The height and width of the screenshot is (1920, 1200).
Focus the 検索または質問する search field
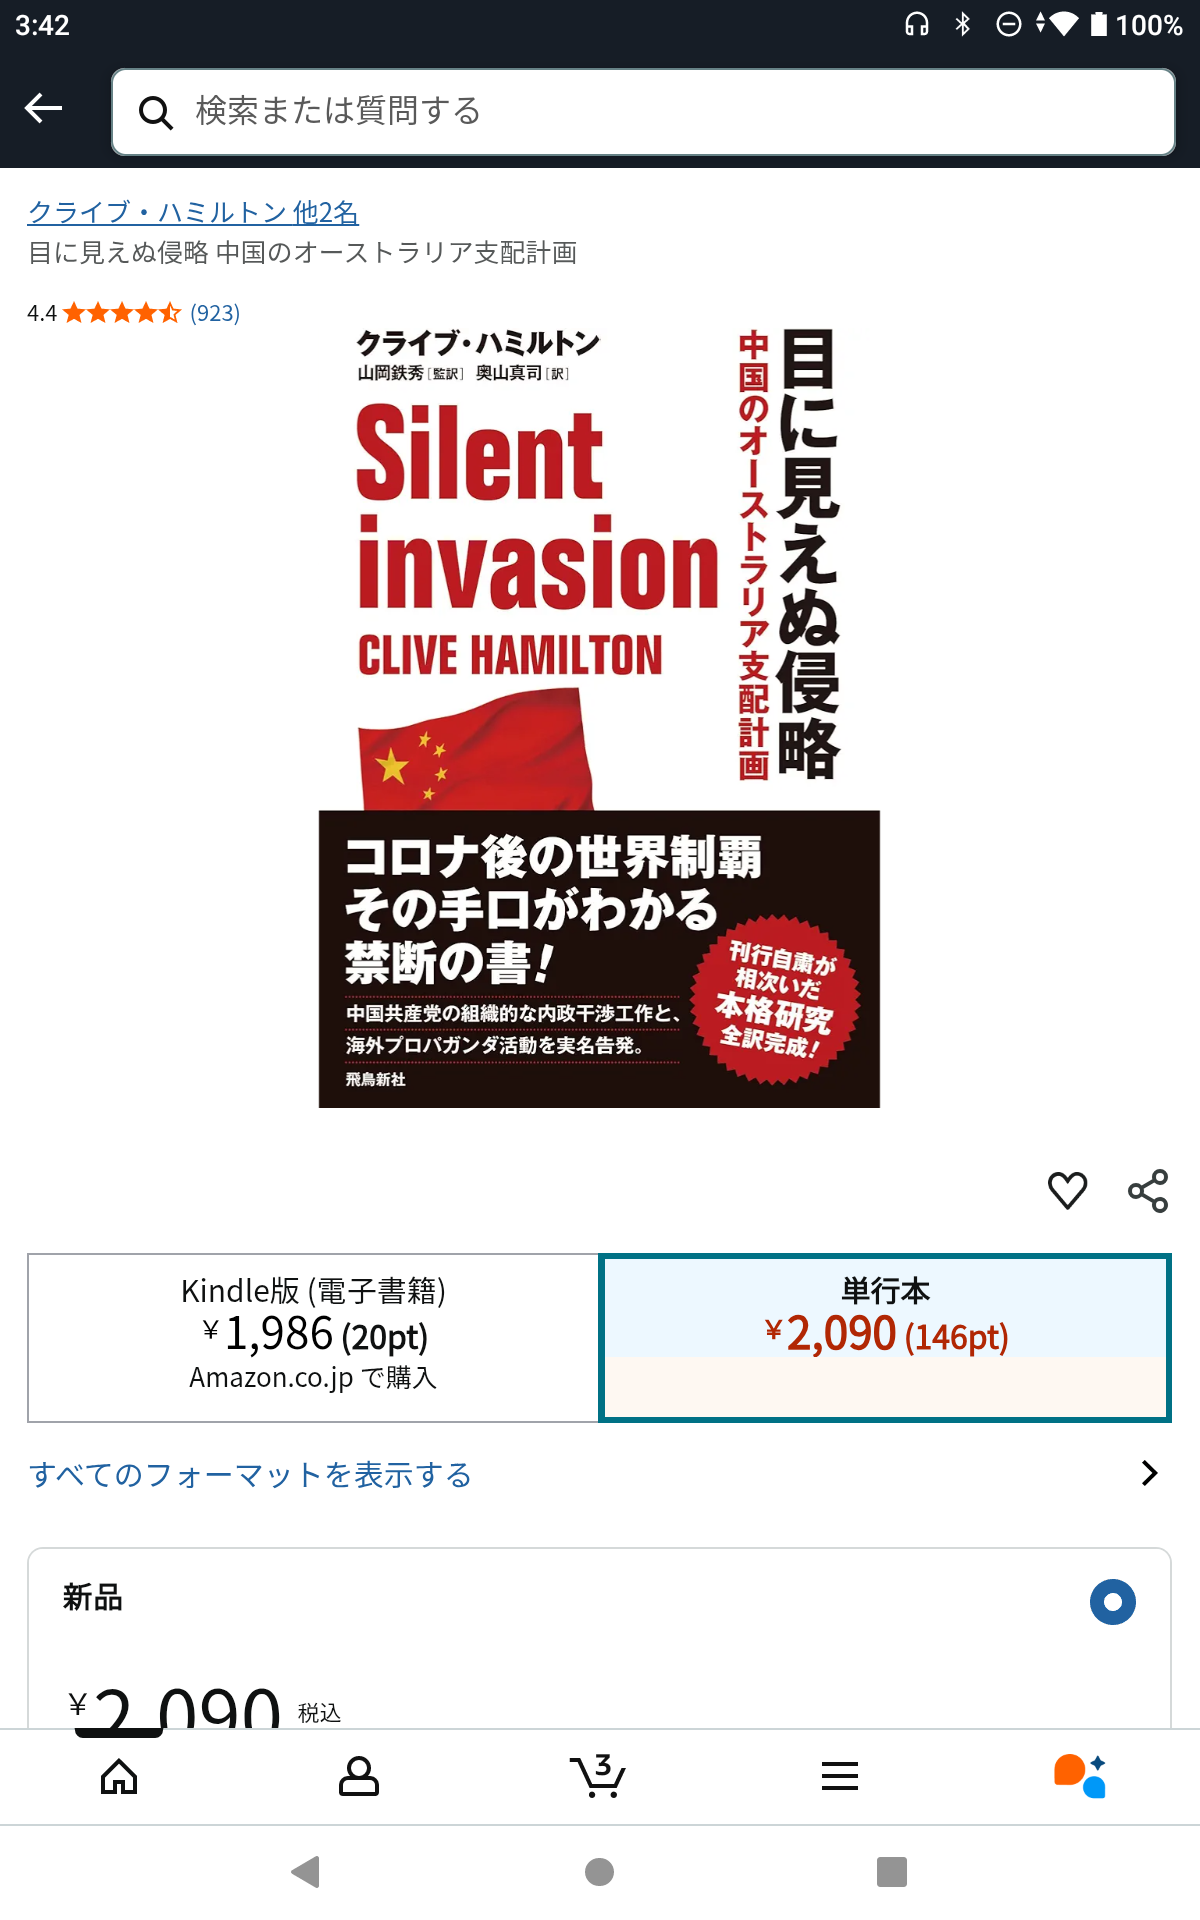643,112
